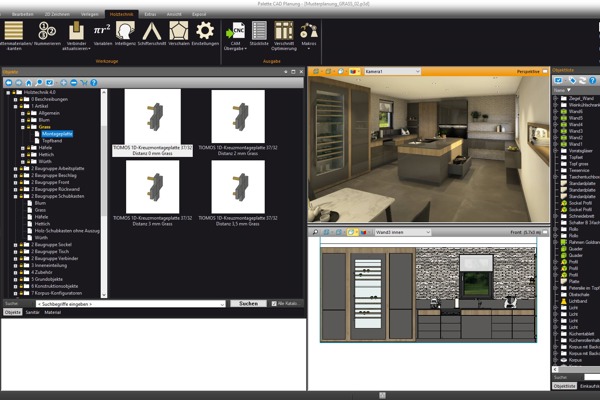Viewport: 600px width, 400px height.
Task: Open Verschnitt Optimierung tool
Action: pos(284,31)
